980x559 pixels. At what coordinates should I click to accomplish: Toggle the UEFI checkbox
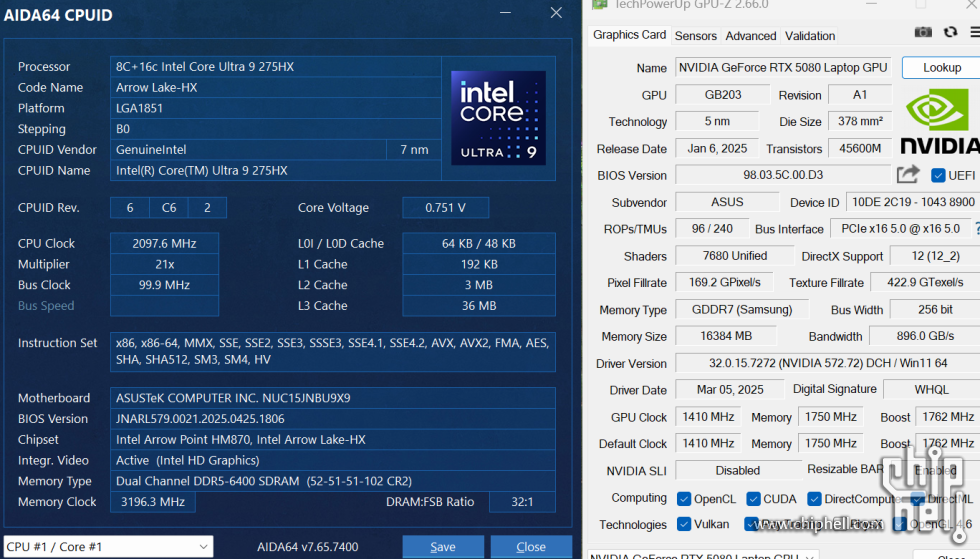(938, 176)
